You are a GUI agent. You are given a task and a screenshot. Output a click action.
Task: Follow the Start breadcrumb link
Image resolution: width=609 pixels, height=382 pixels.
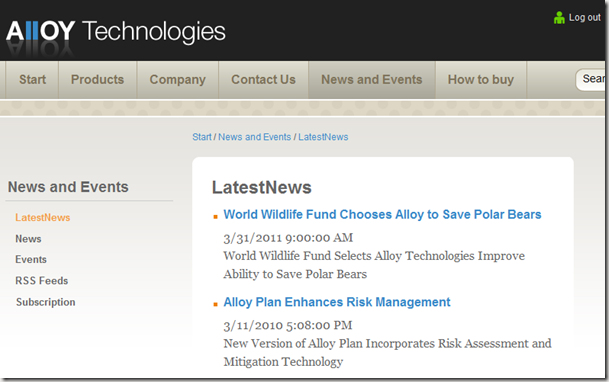point(202,137)
